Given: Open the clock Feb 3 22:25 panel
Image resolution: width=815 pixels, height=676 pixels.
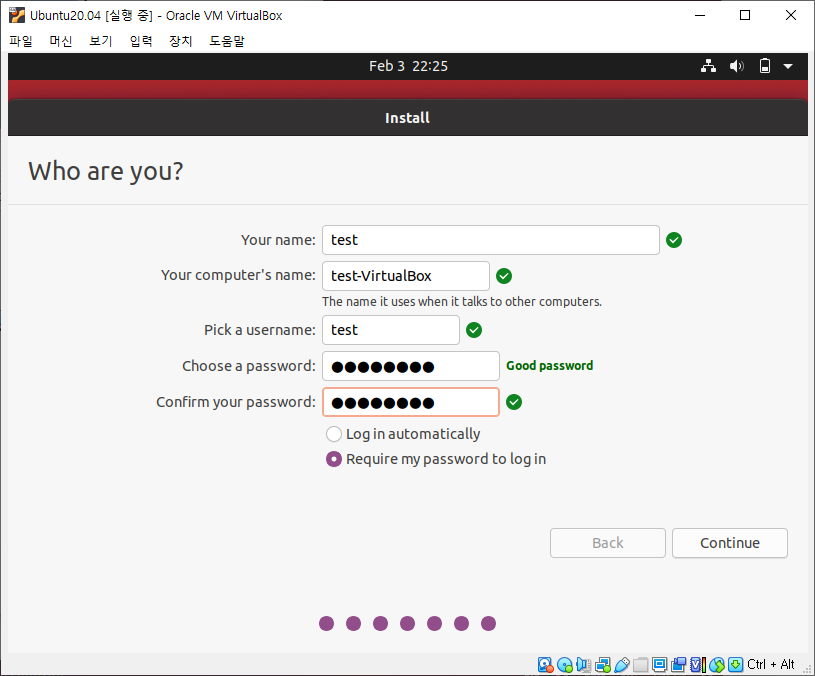Looking at the screenshot, I should [x=408, y=66].
